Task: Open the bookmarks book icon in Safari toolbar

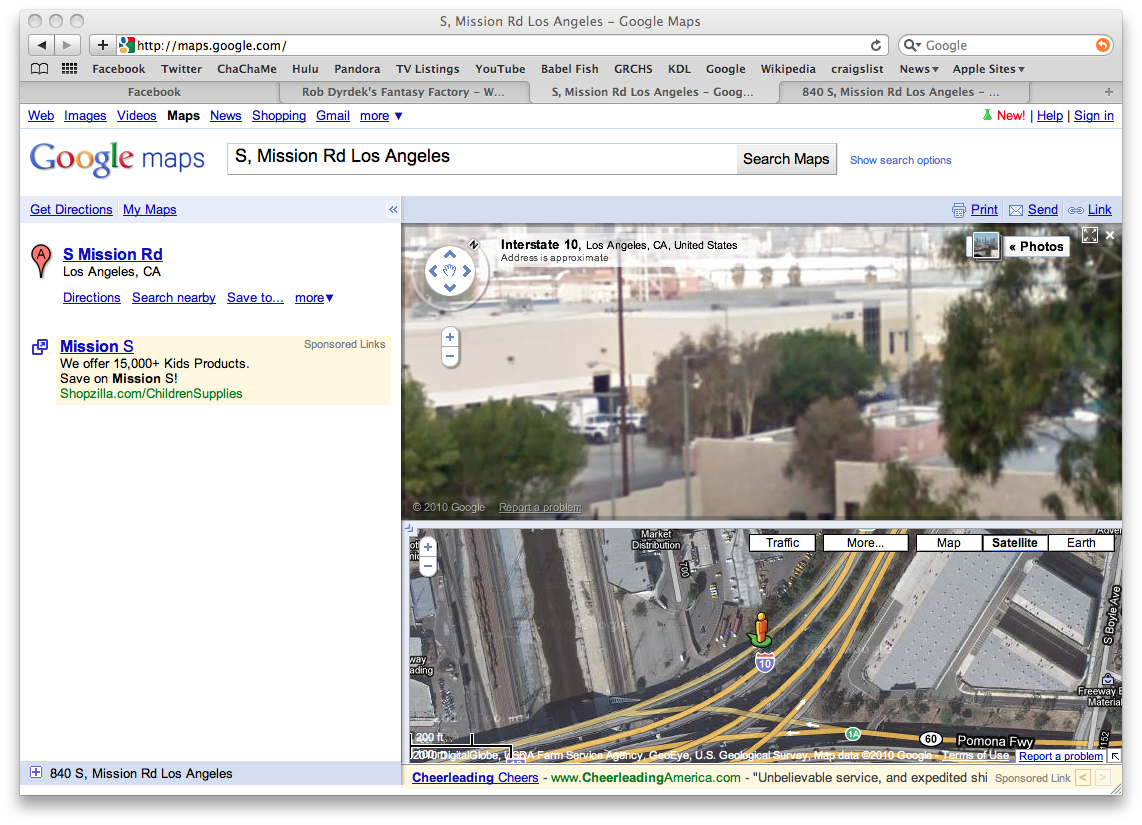Action: [36, 68]
